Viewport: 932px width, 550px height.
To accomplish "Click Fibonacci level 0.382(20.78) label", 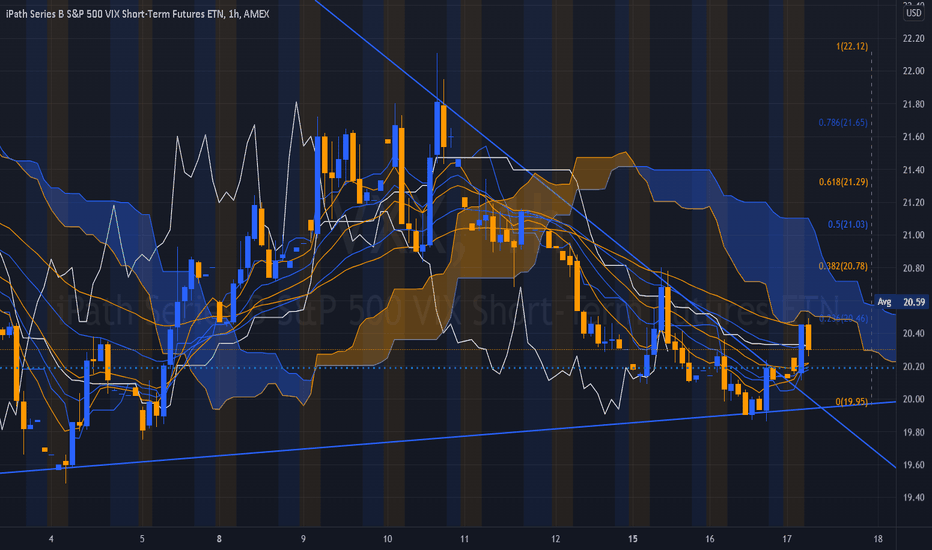I will (843, 266).
